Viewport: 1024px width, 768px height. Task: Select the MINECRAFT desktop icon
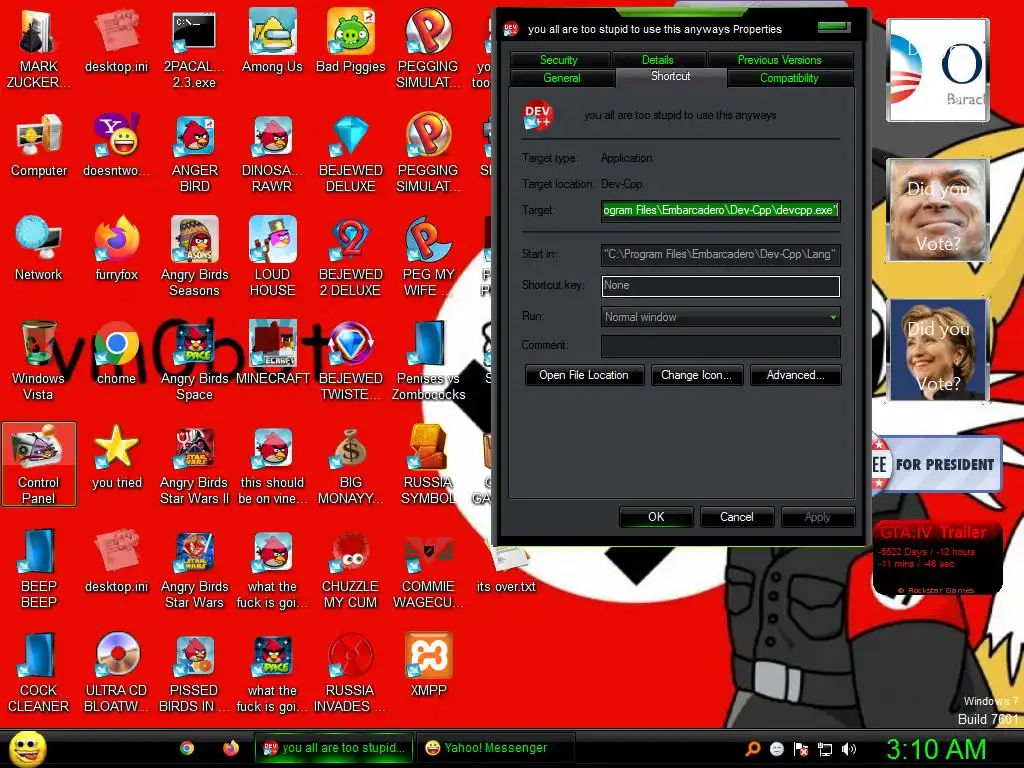click(x=272, y=353)
